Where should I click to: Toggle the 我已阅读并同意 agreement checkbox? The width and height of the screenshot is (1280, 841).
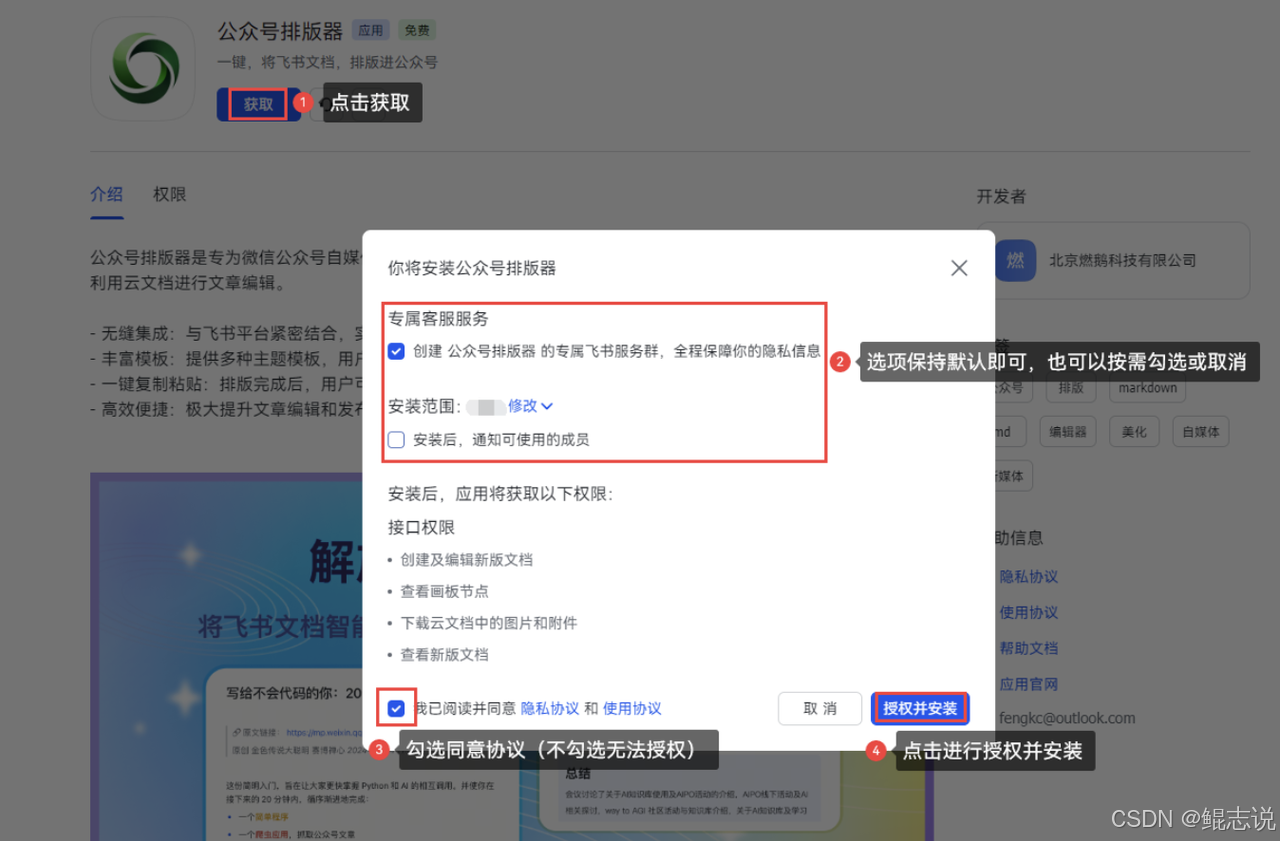pos(396,708)
